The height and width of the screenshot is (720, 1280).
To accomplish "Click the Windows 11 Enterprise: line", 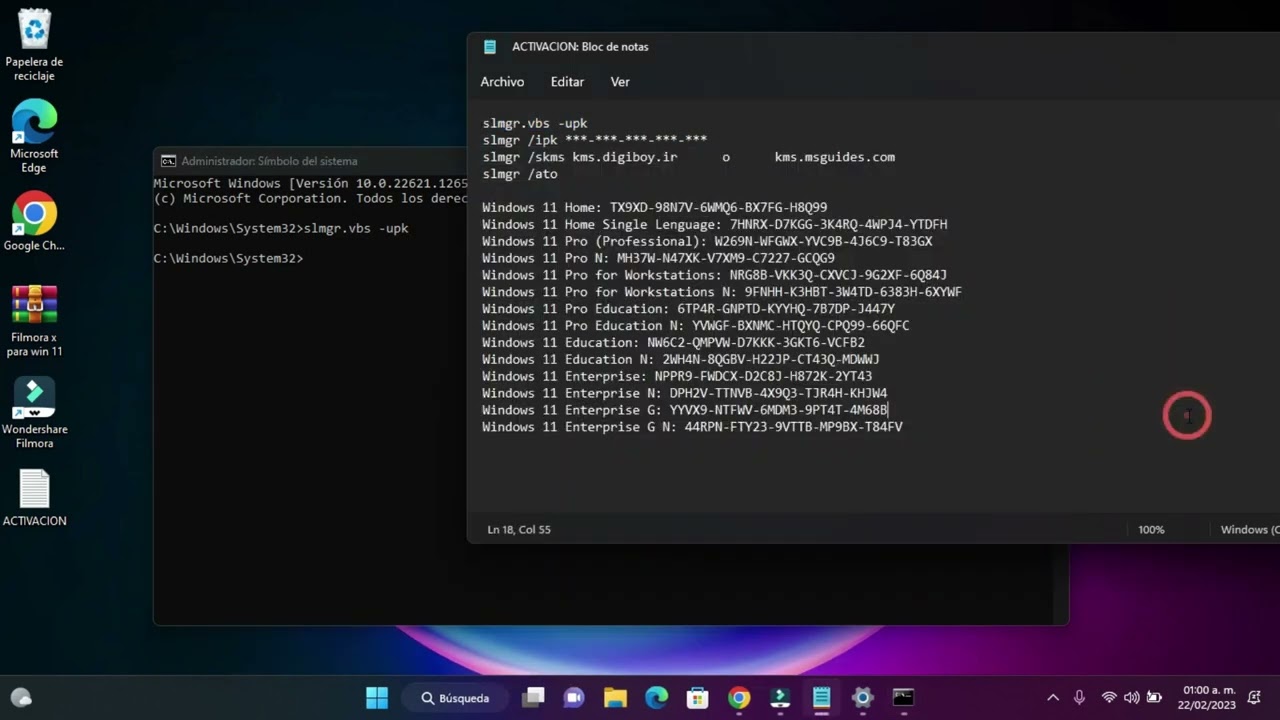I will click(677, 376).
